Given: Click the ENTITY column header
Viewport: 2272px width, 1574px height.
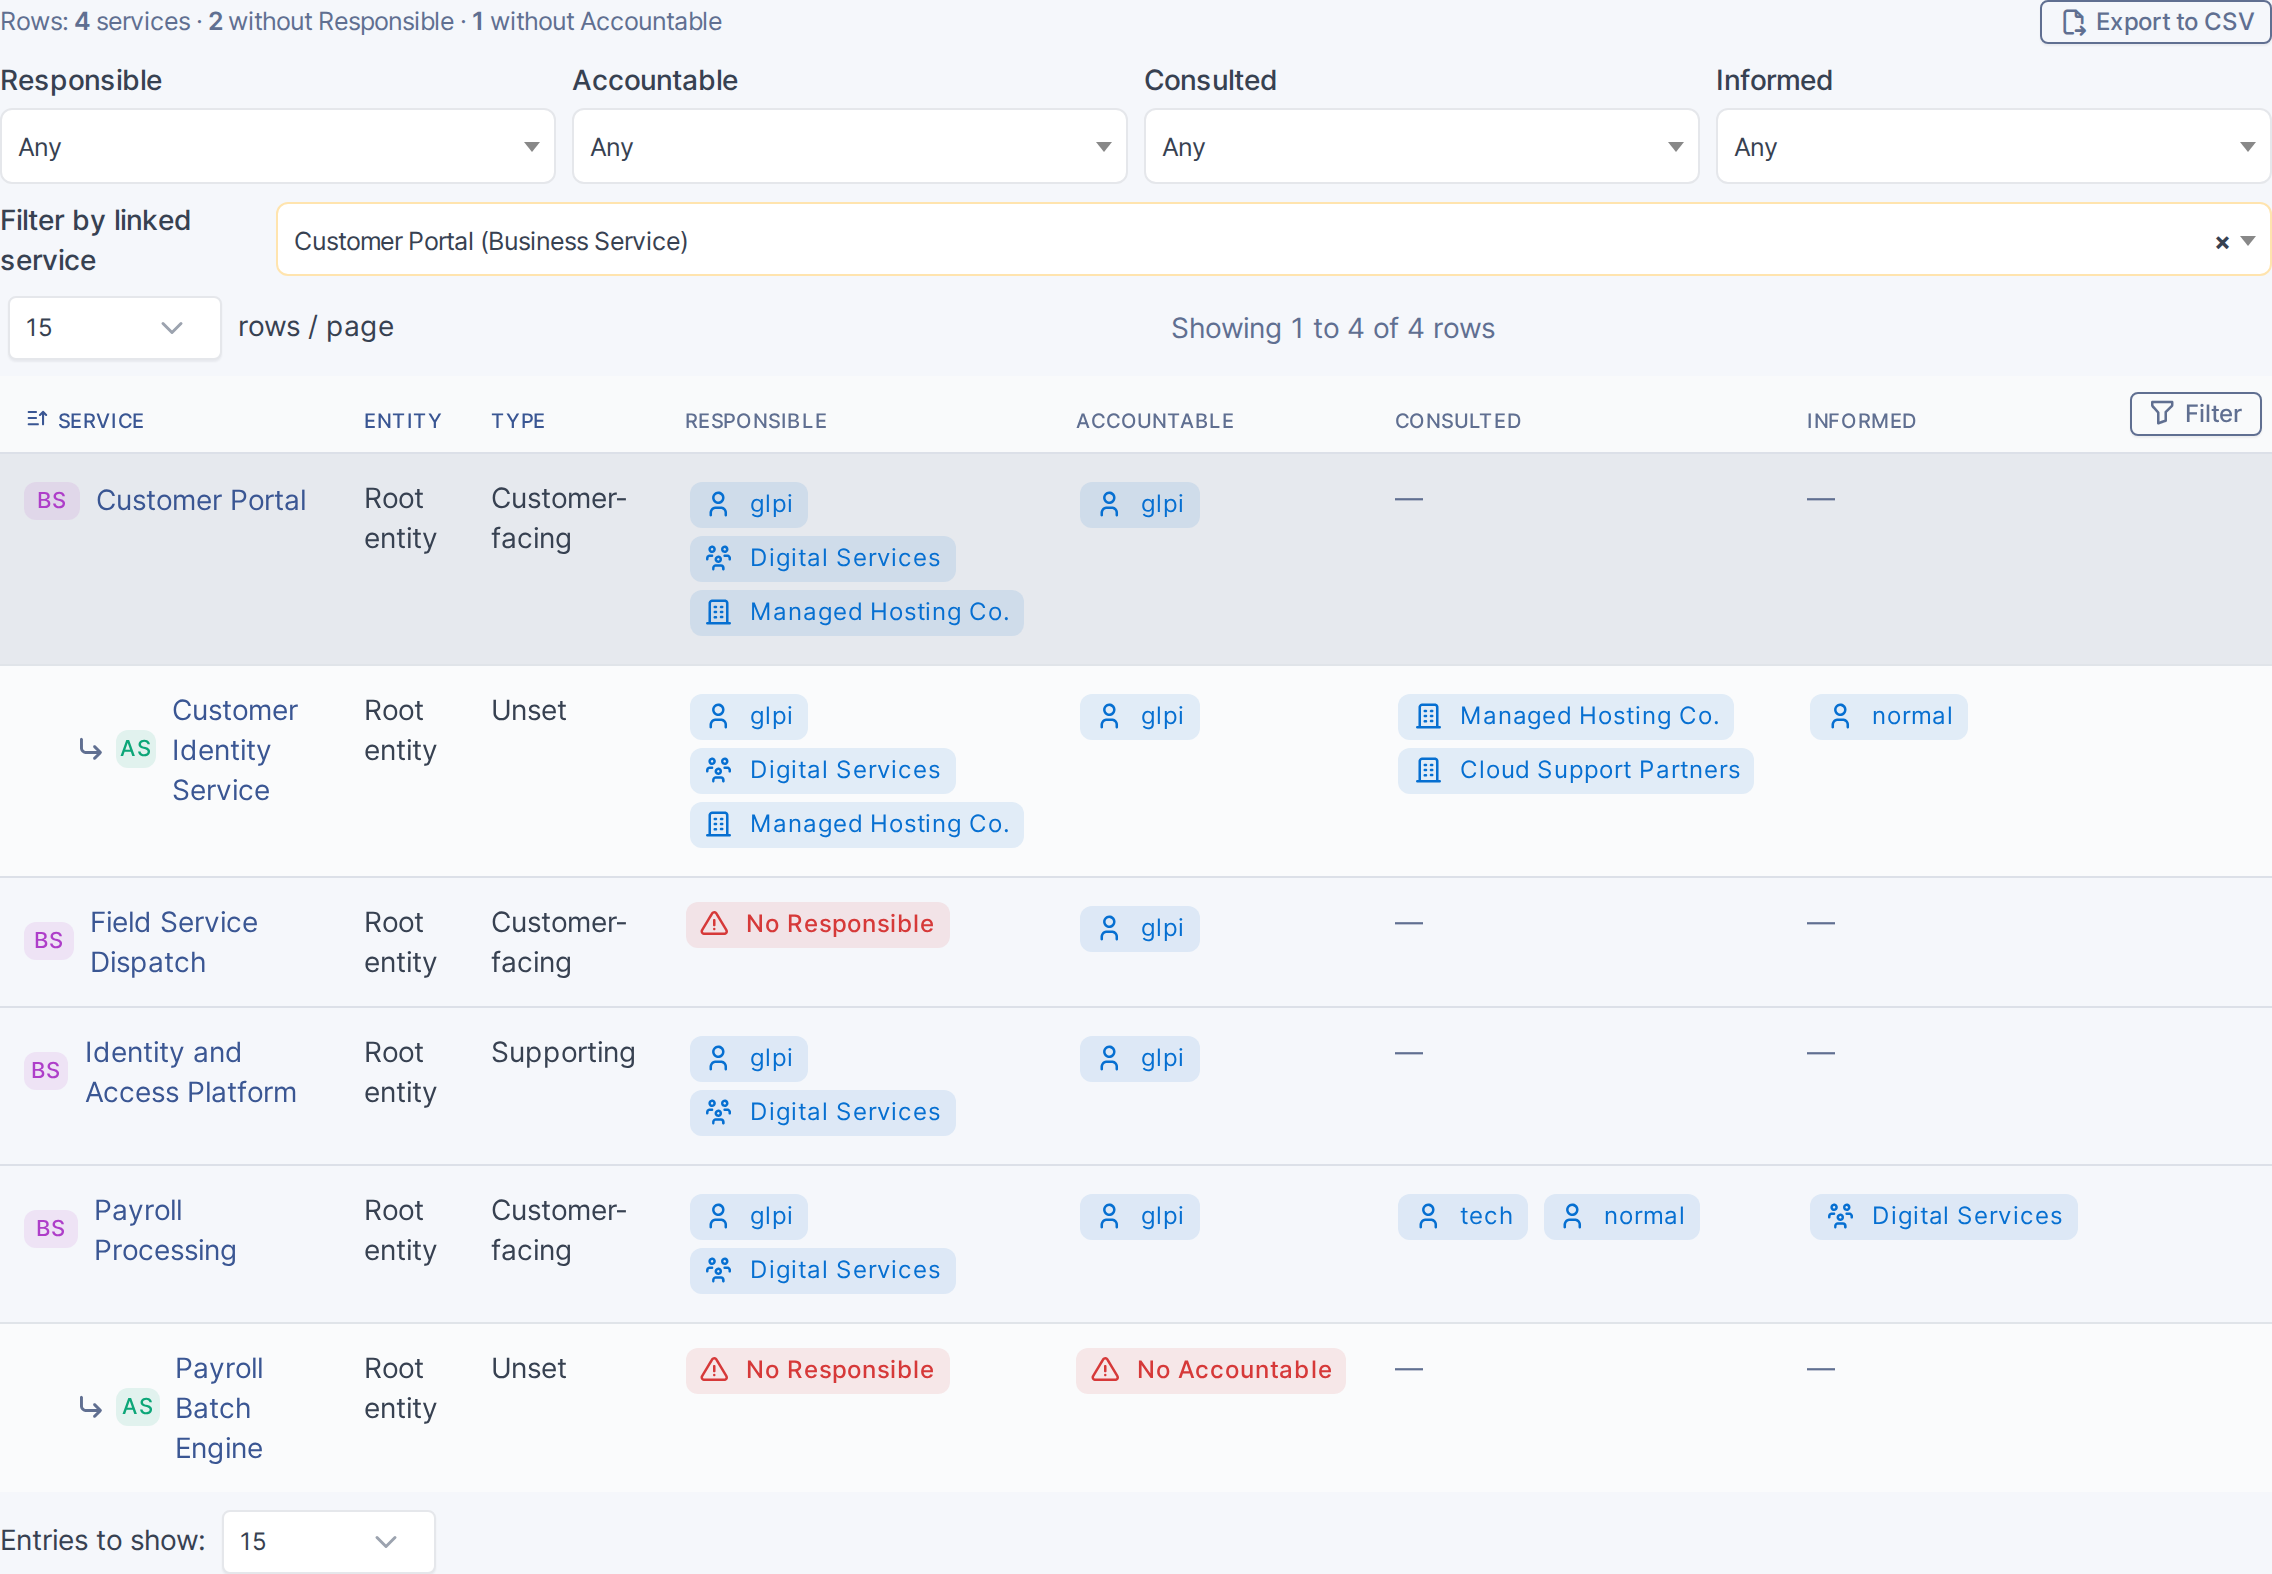Looking at the screenshot, I should (403, 421).
